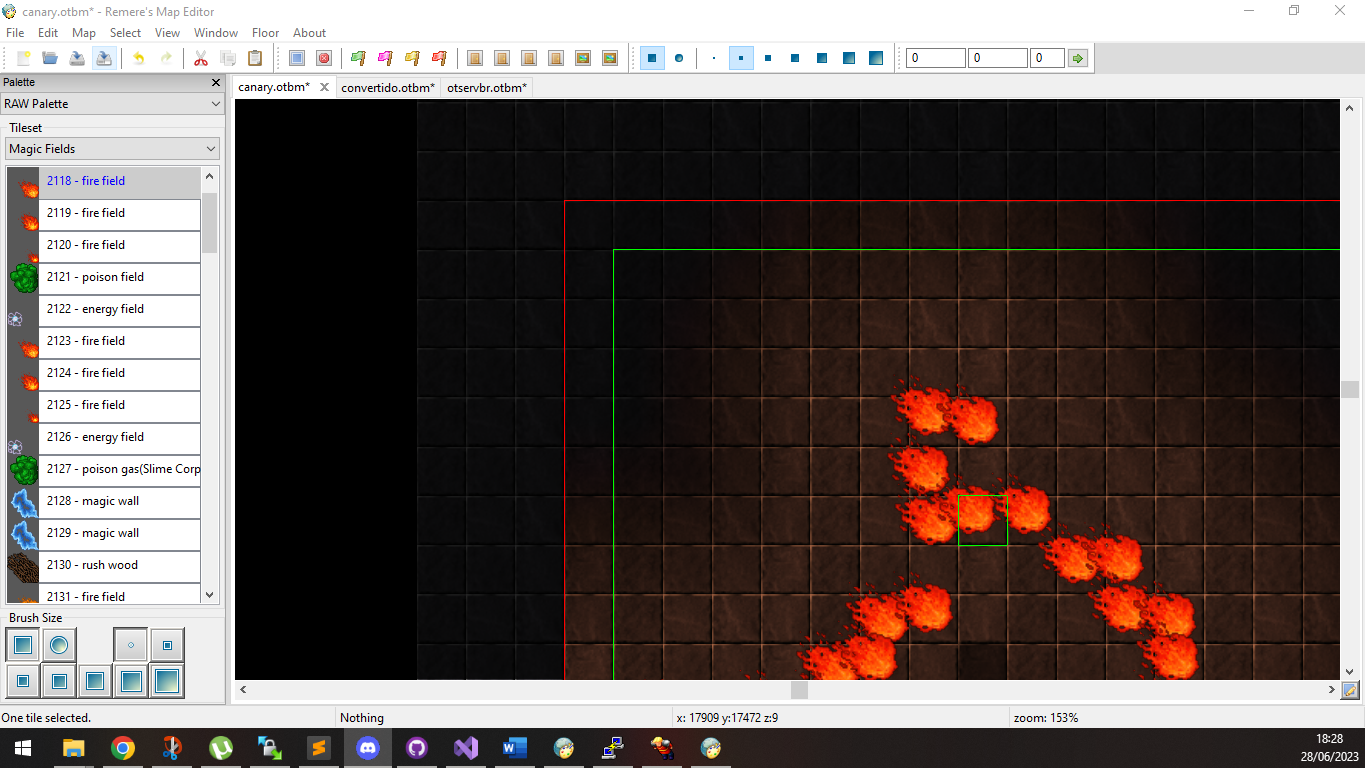Expand the RAW Palette dropdown
The image size is (1365, 768).
coord(111,103)
